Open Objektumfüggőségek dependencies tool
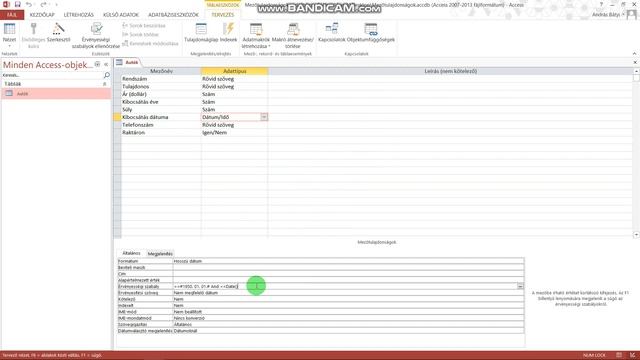The width and height of the screenshot is (640, 360). 371,33
